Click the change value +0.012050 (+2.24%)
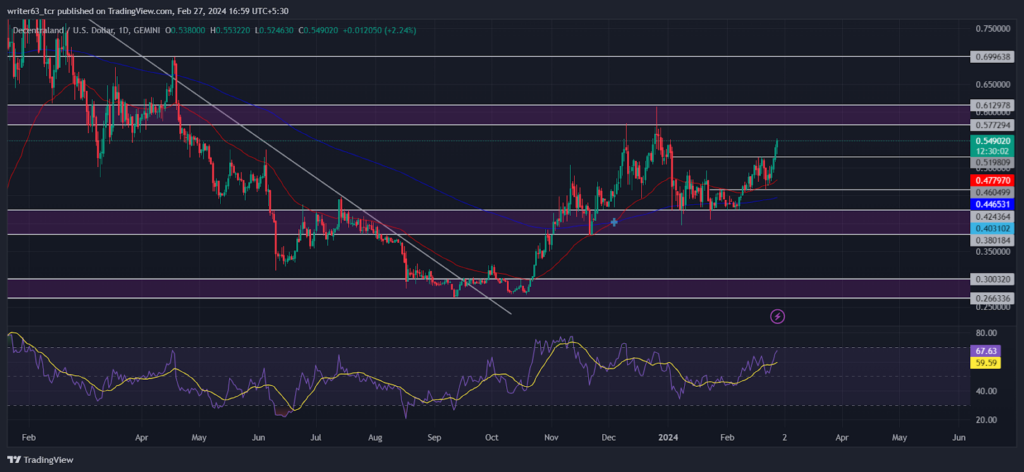The image size is (1024, 472). coord(379,30)
